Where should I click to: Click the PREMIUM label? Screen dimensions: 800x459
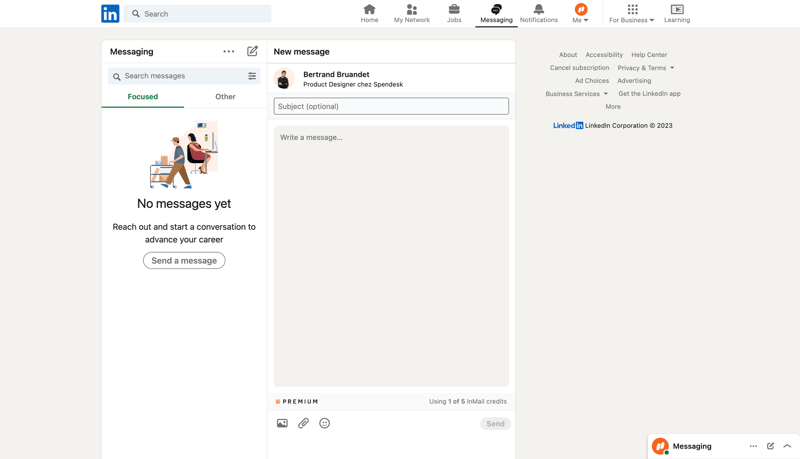point(297,401)
